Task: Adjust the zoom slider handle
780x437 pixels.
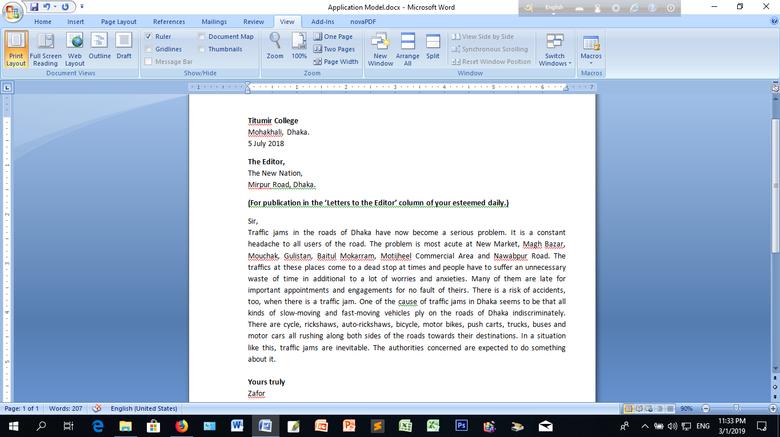Action: pyautogui.click(x=737, y=409)
